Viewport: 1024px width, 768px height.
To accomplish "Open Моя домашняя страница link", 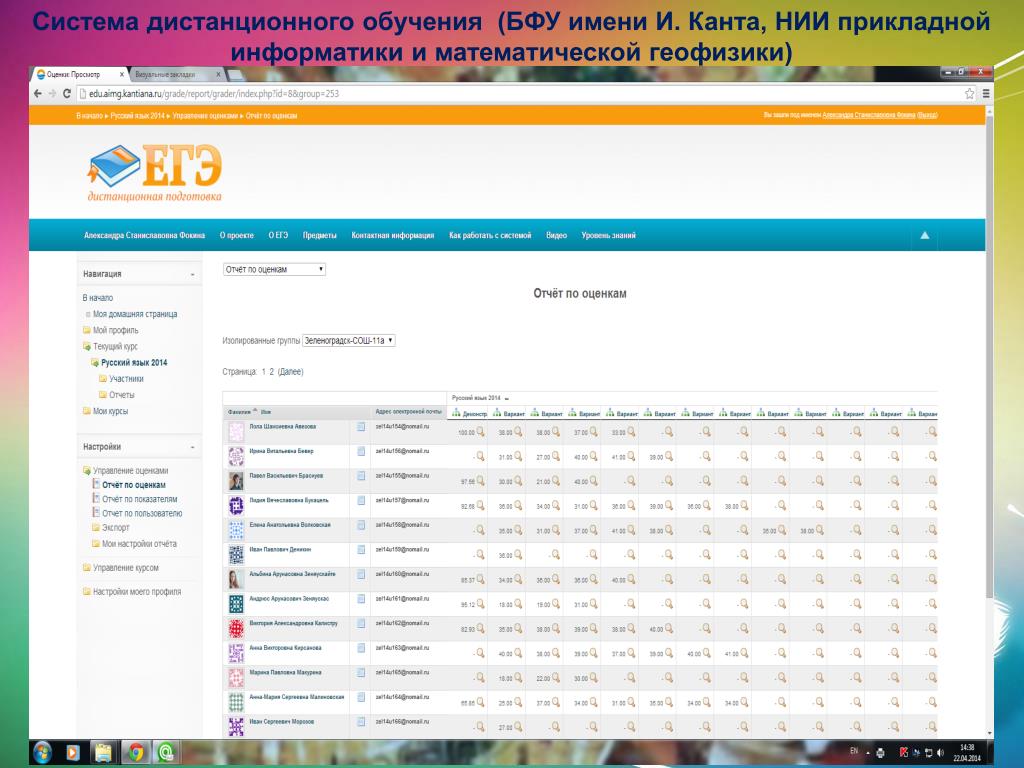I will point(135,314).
